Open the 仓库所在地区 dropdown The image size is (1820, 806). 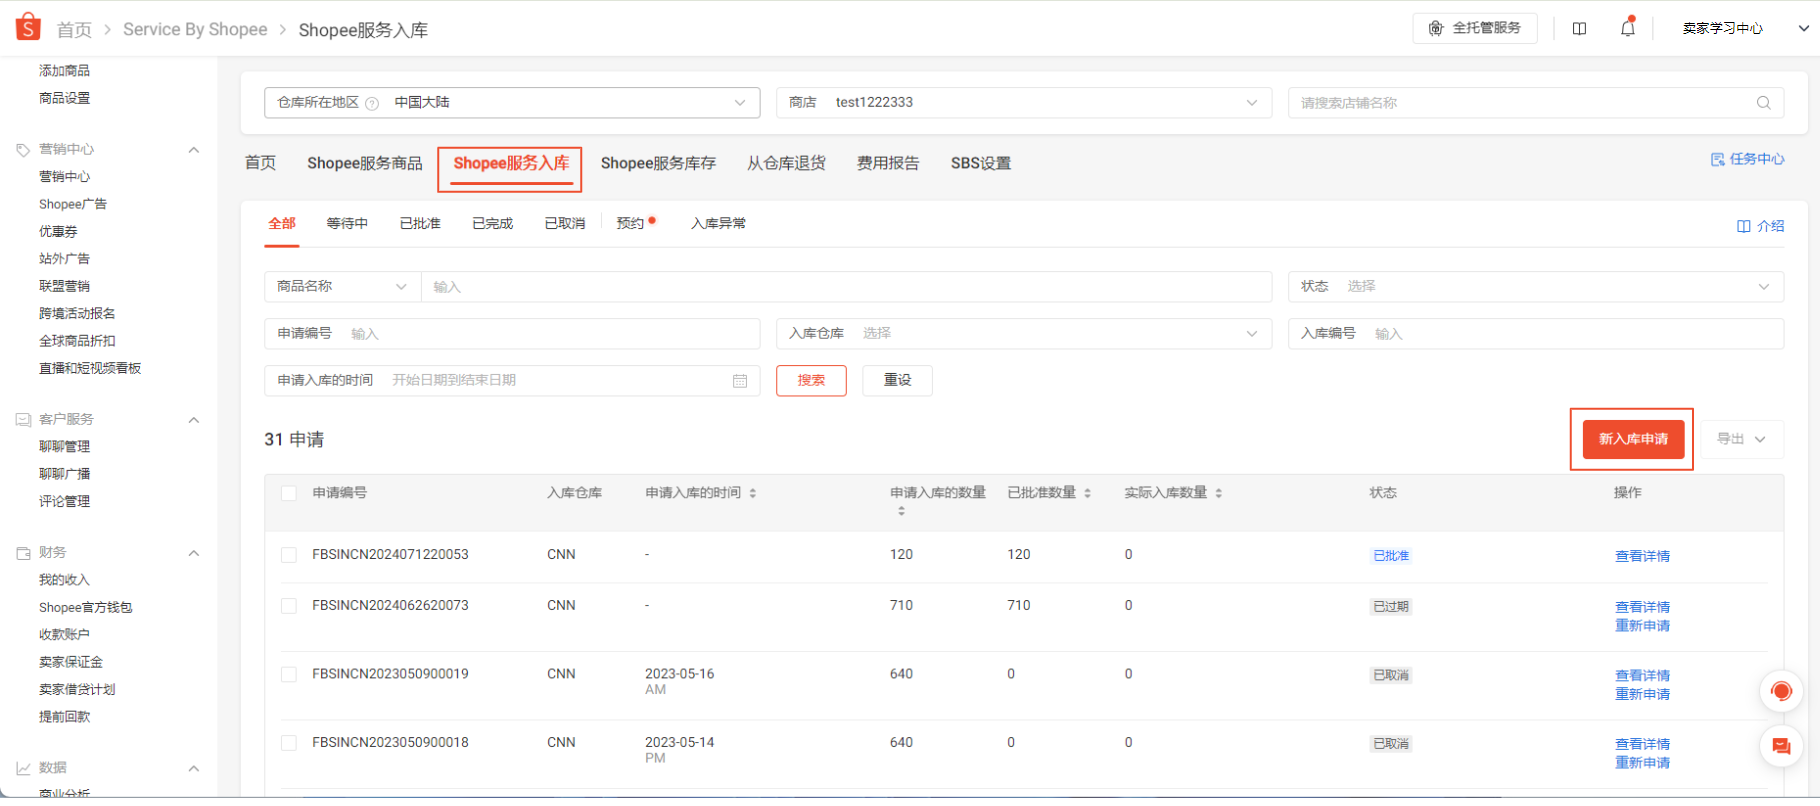coord(512,102)
